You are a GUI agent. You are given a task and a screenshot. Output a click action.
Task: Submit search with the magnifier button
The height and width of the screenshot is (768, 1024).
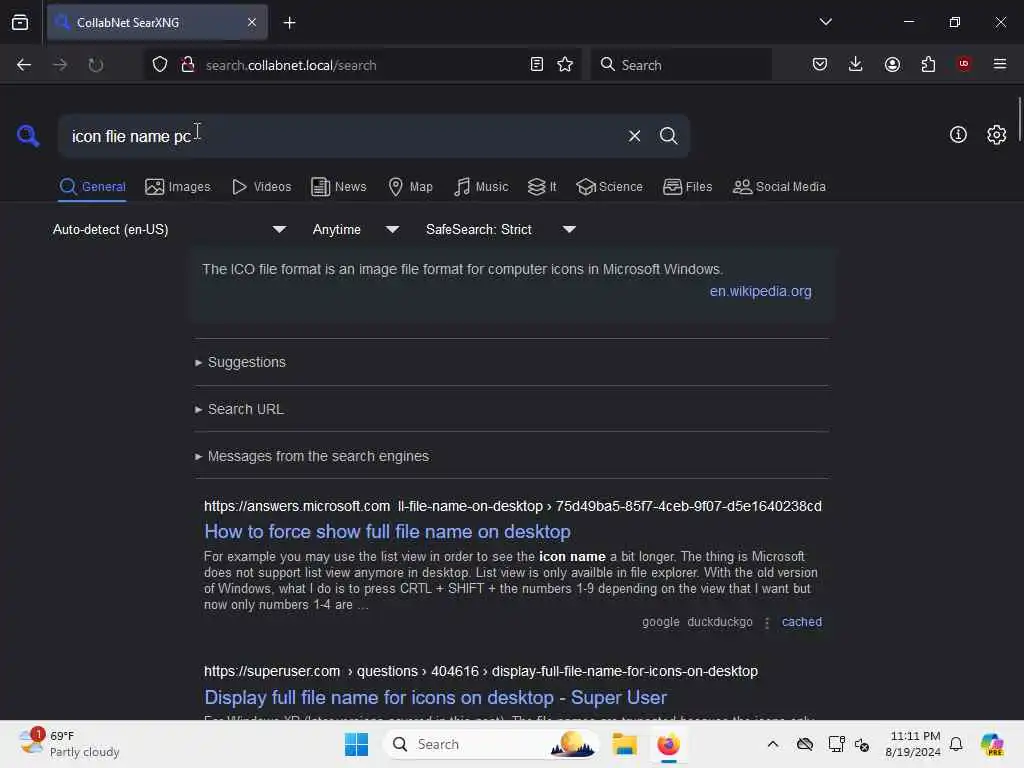pos(668,136)
